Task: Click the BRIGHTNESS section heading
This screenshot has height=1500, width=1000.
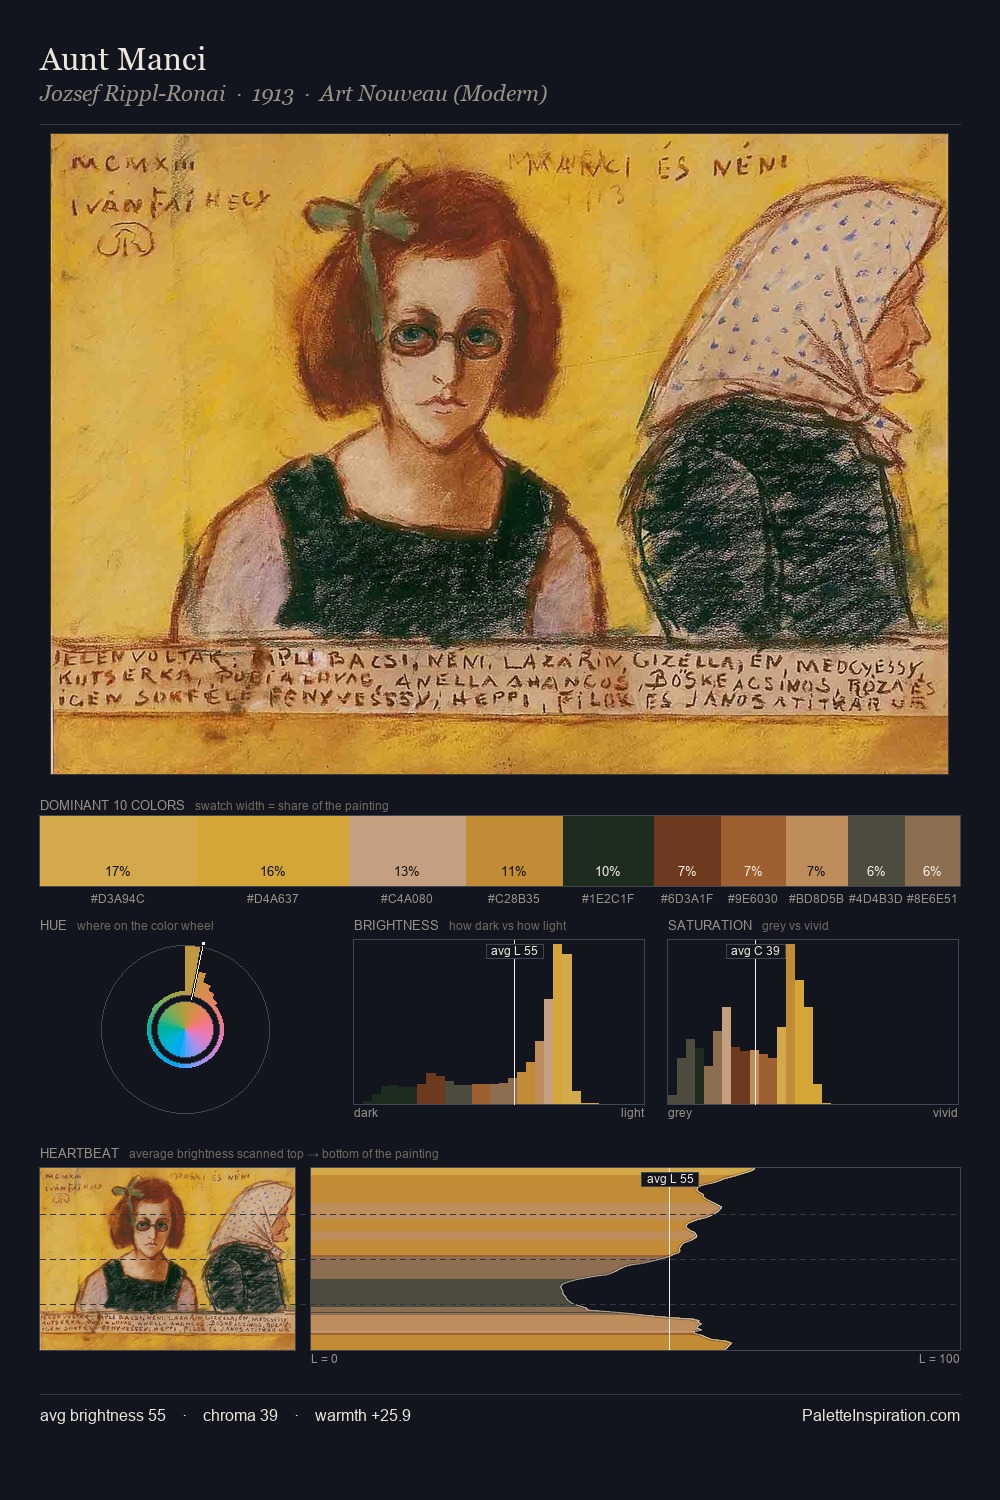Action: pos(396,925)
